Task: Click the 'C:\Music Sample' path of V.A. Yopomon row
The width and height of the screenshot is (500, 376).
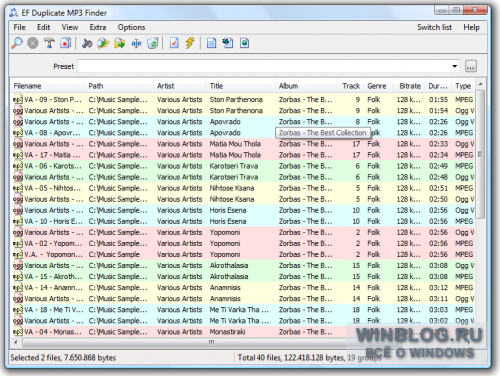Action: click(114, 254)
